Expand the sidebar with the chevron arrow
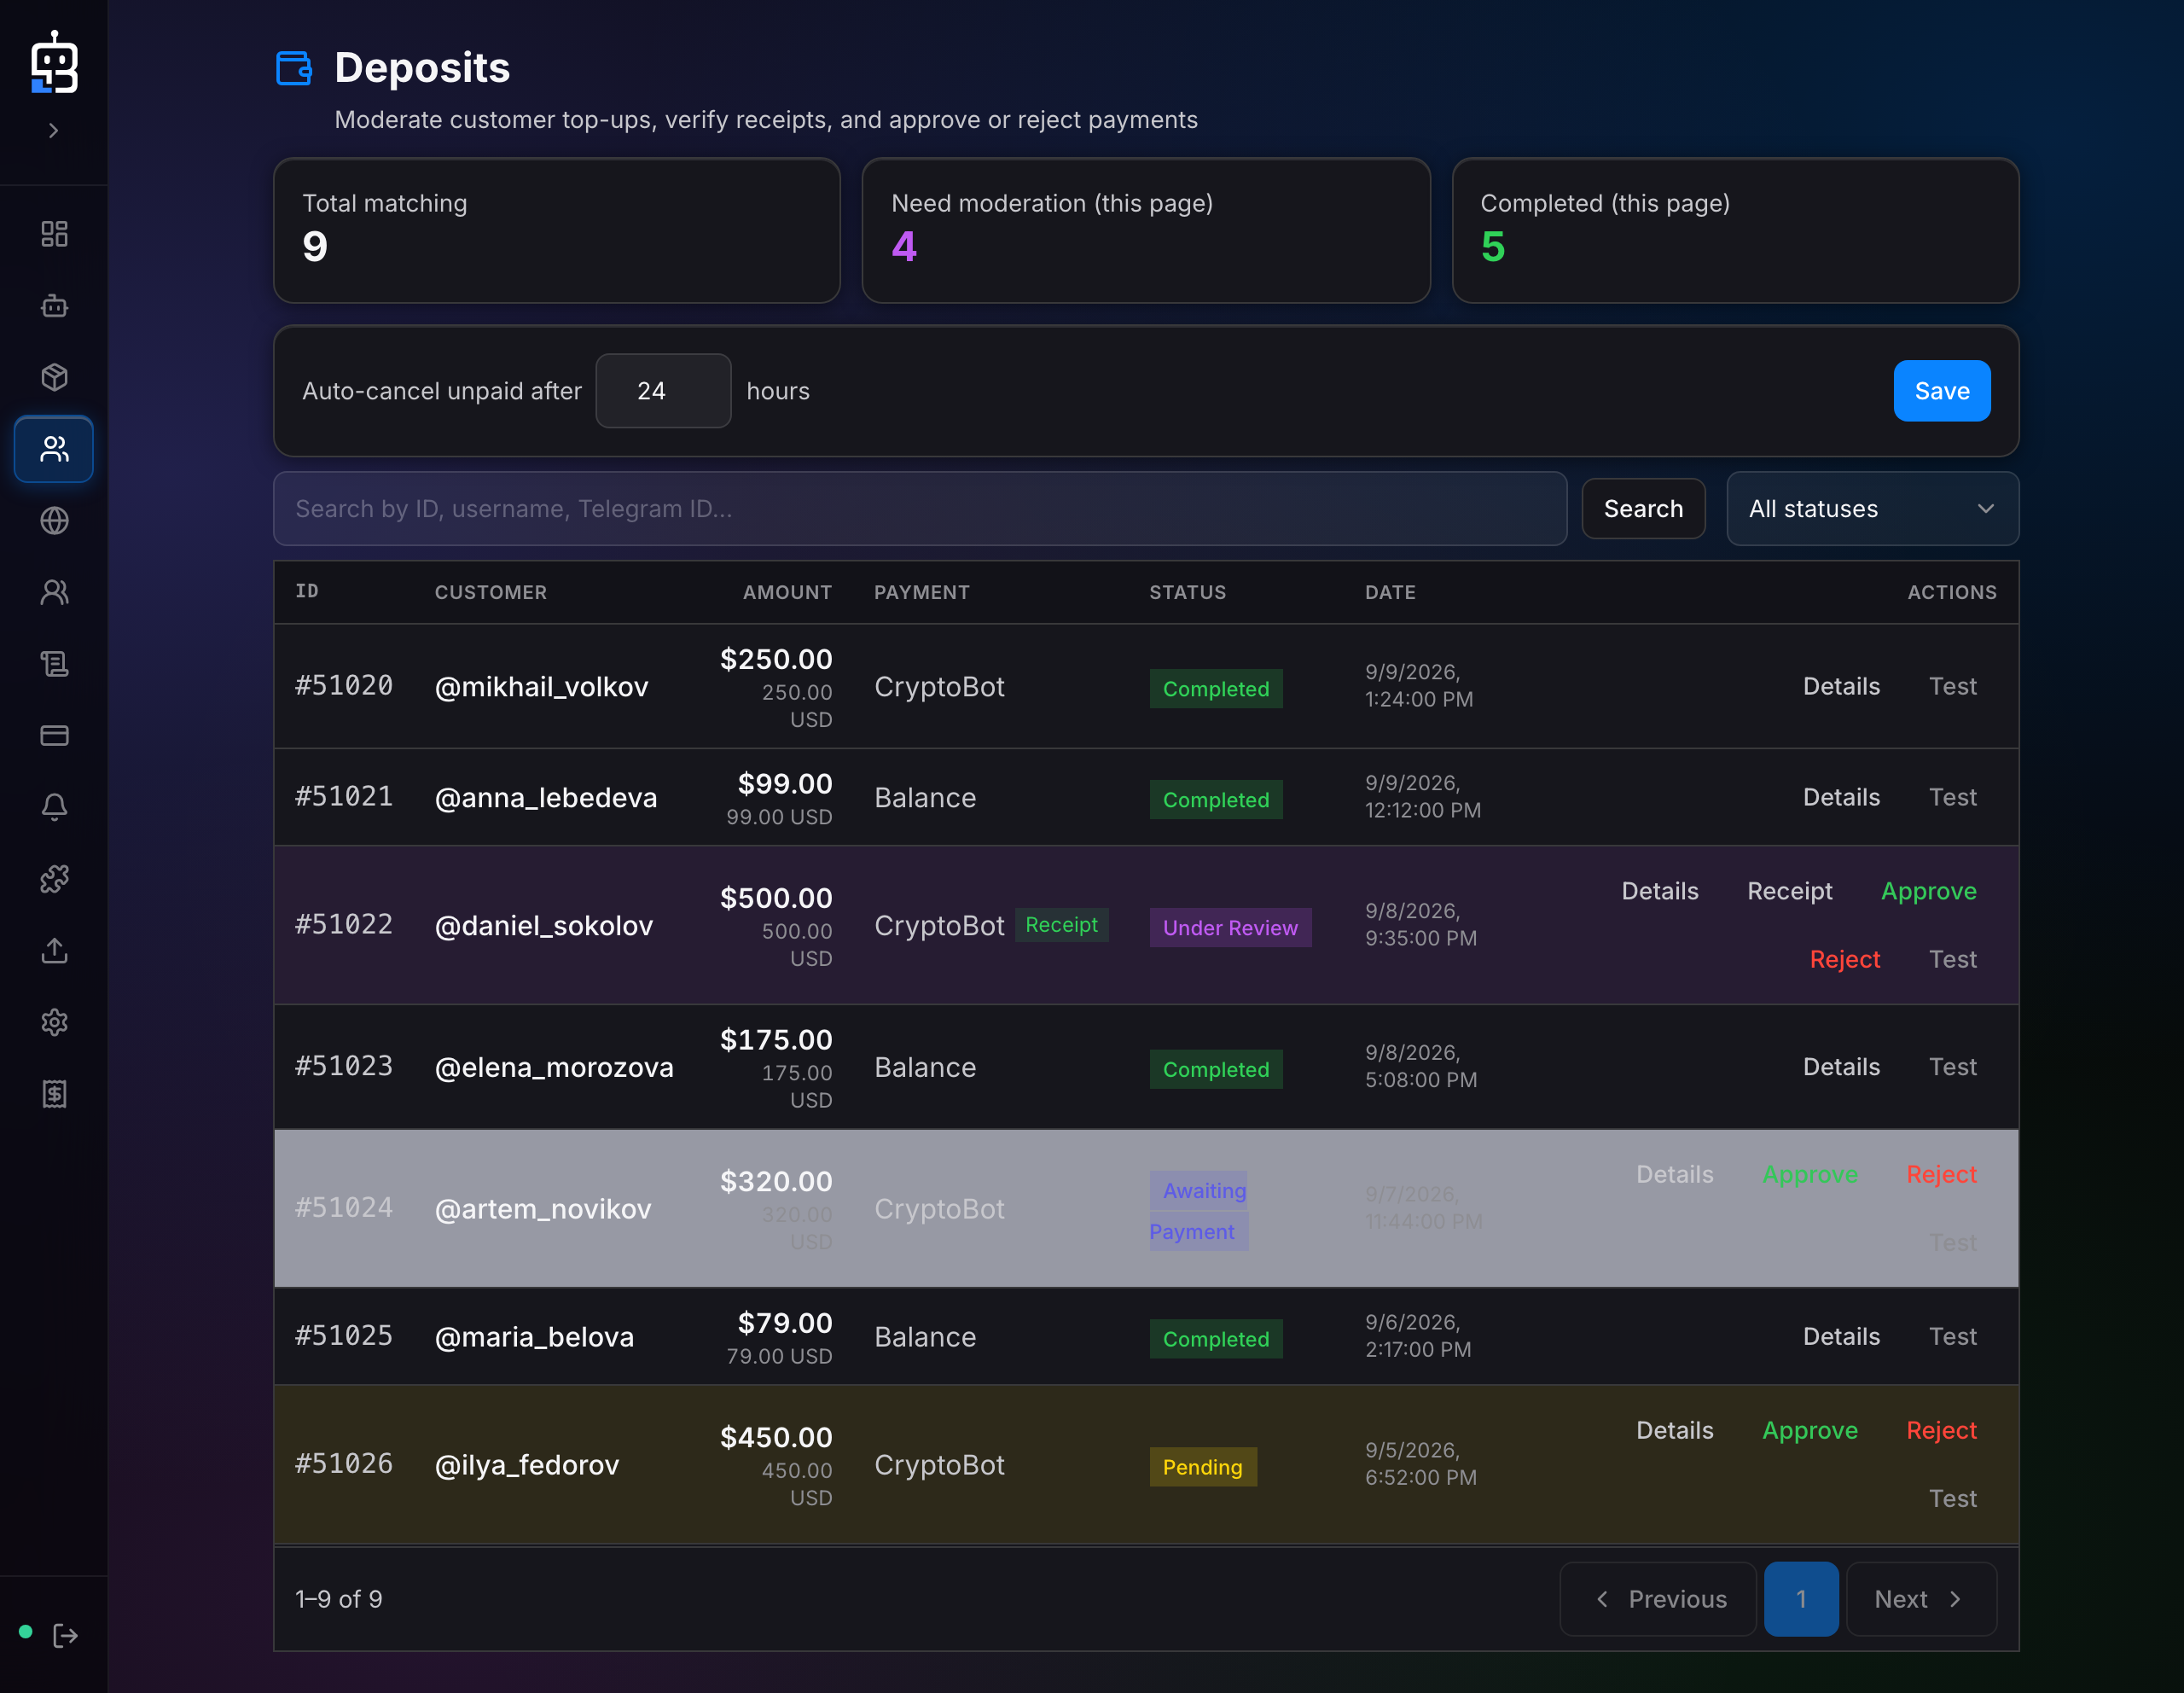 coord(54,130)
